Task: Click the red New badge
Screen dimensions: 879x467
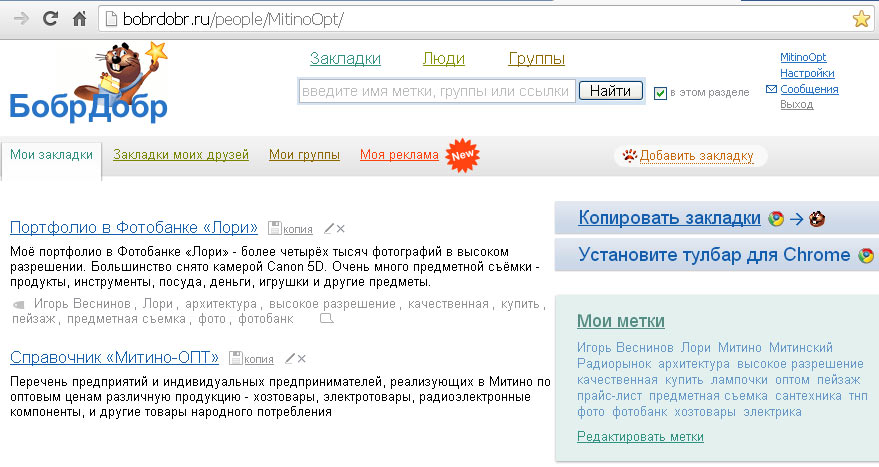Action: (x=462, y=155)
